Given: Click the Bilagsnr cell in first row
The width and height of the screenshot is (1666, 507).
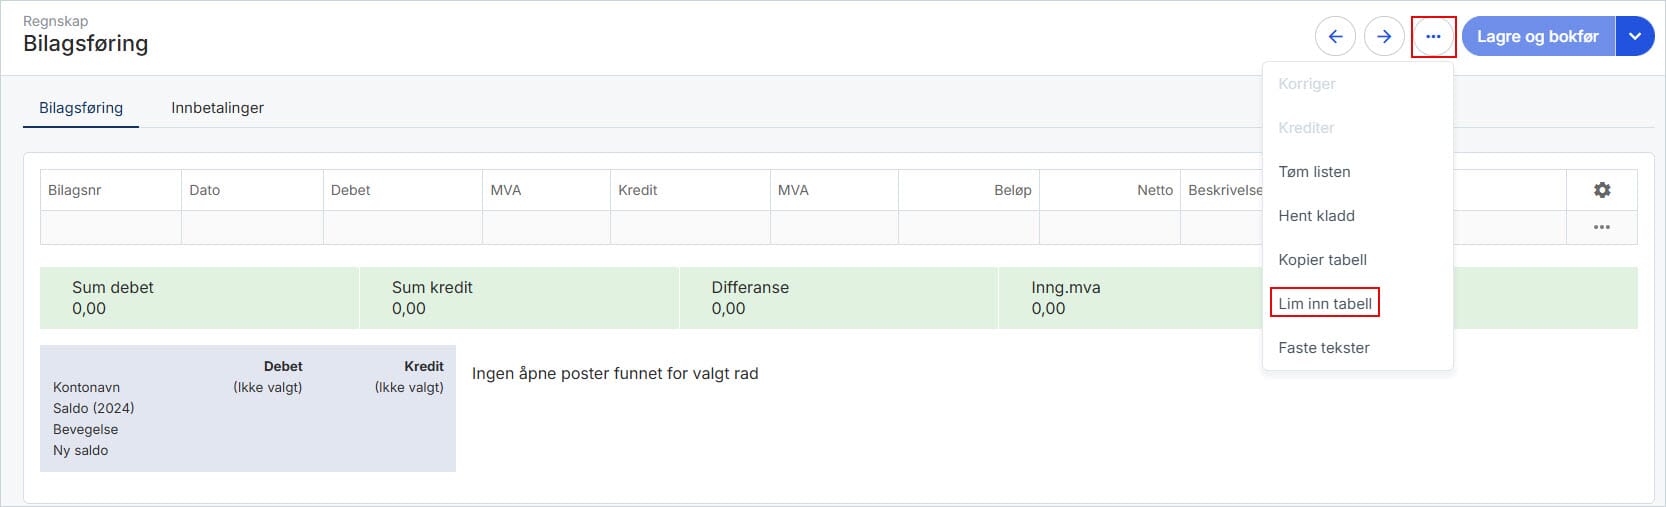Looking at the screenshot, I should tap(110, 228).
